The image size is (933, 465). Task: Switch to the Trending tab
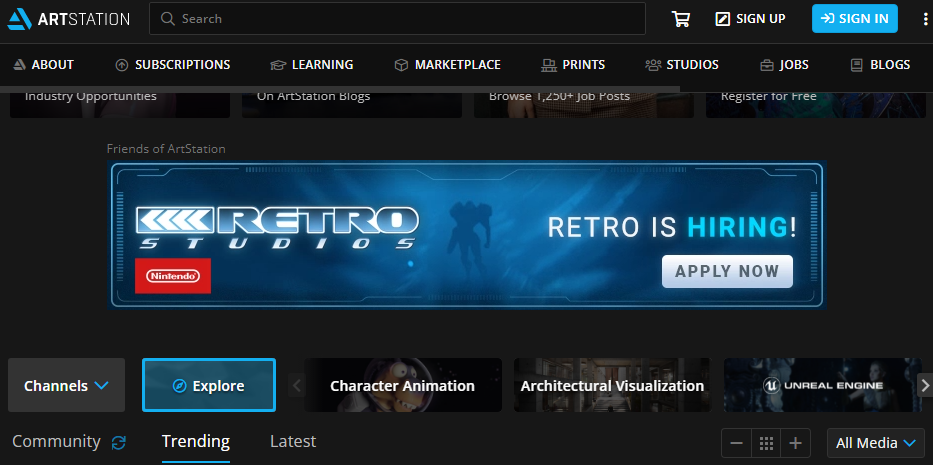(x=196, y=442)
